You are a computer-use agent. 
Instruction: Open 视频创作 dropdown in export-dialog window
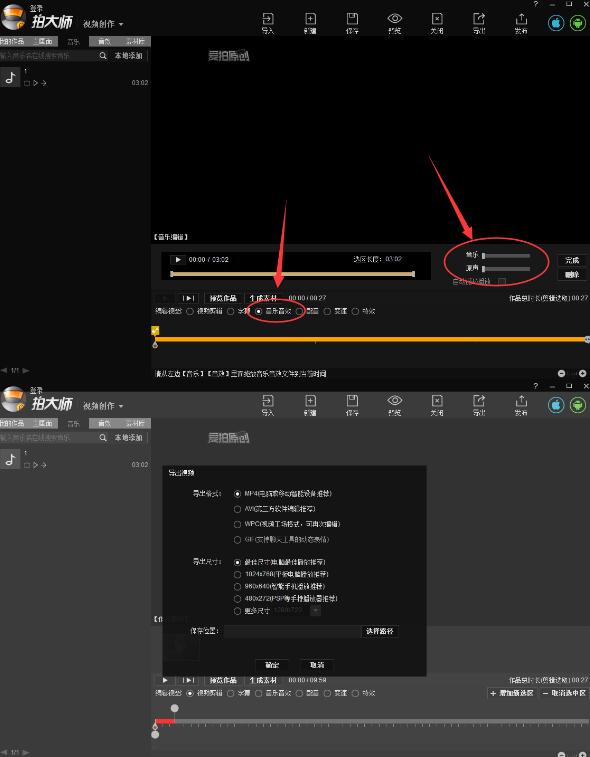coord(103,406)
